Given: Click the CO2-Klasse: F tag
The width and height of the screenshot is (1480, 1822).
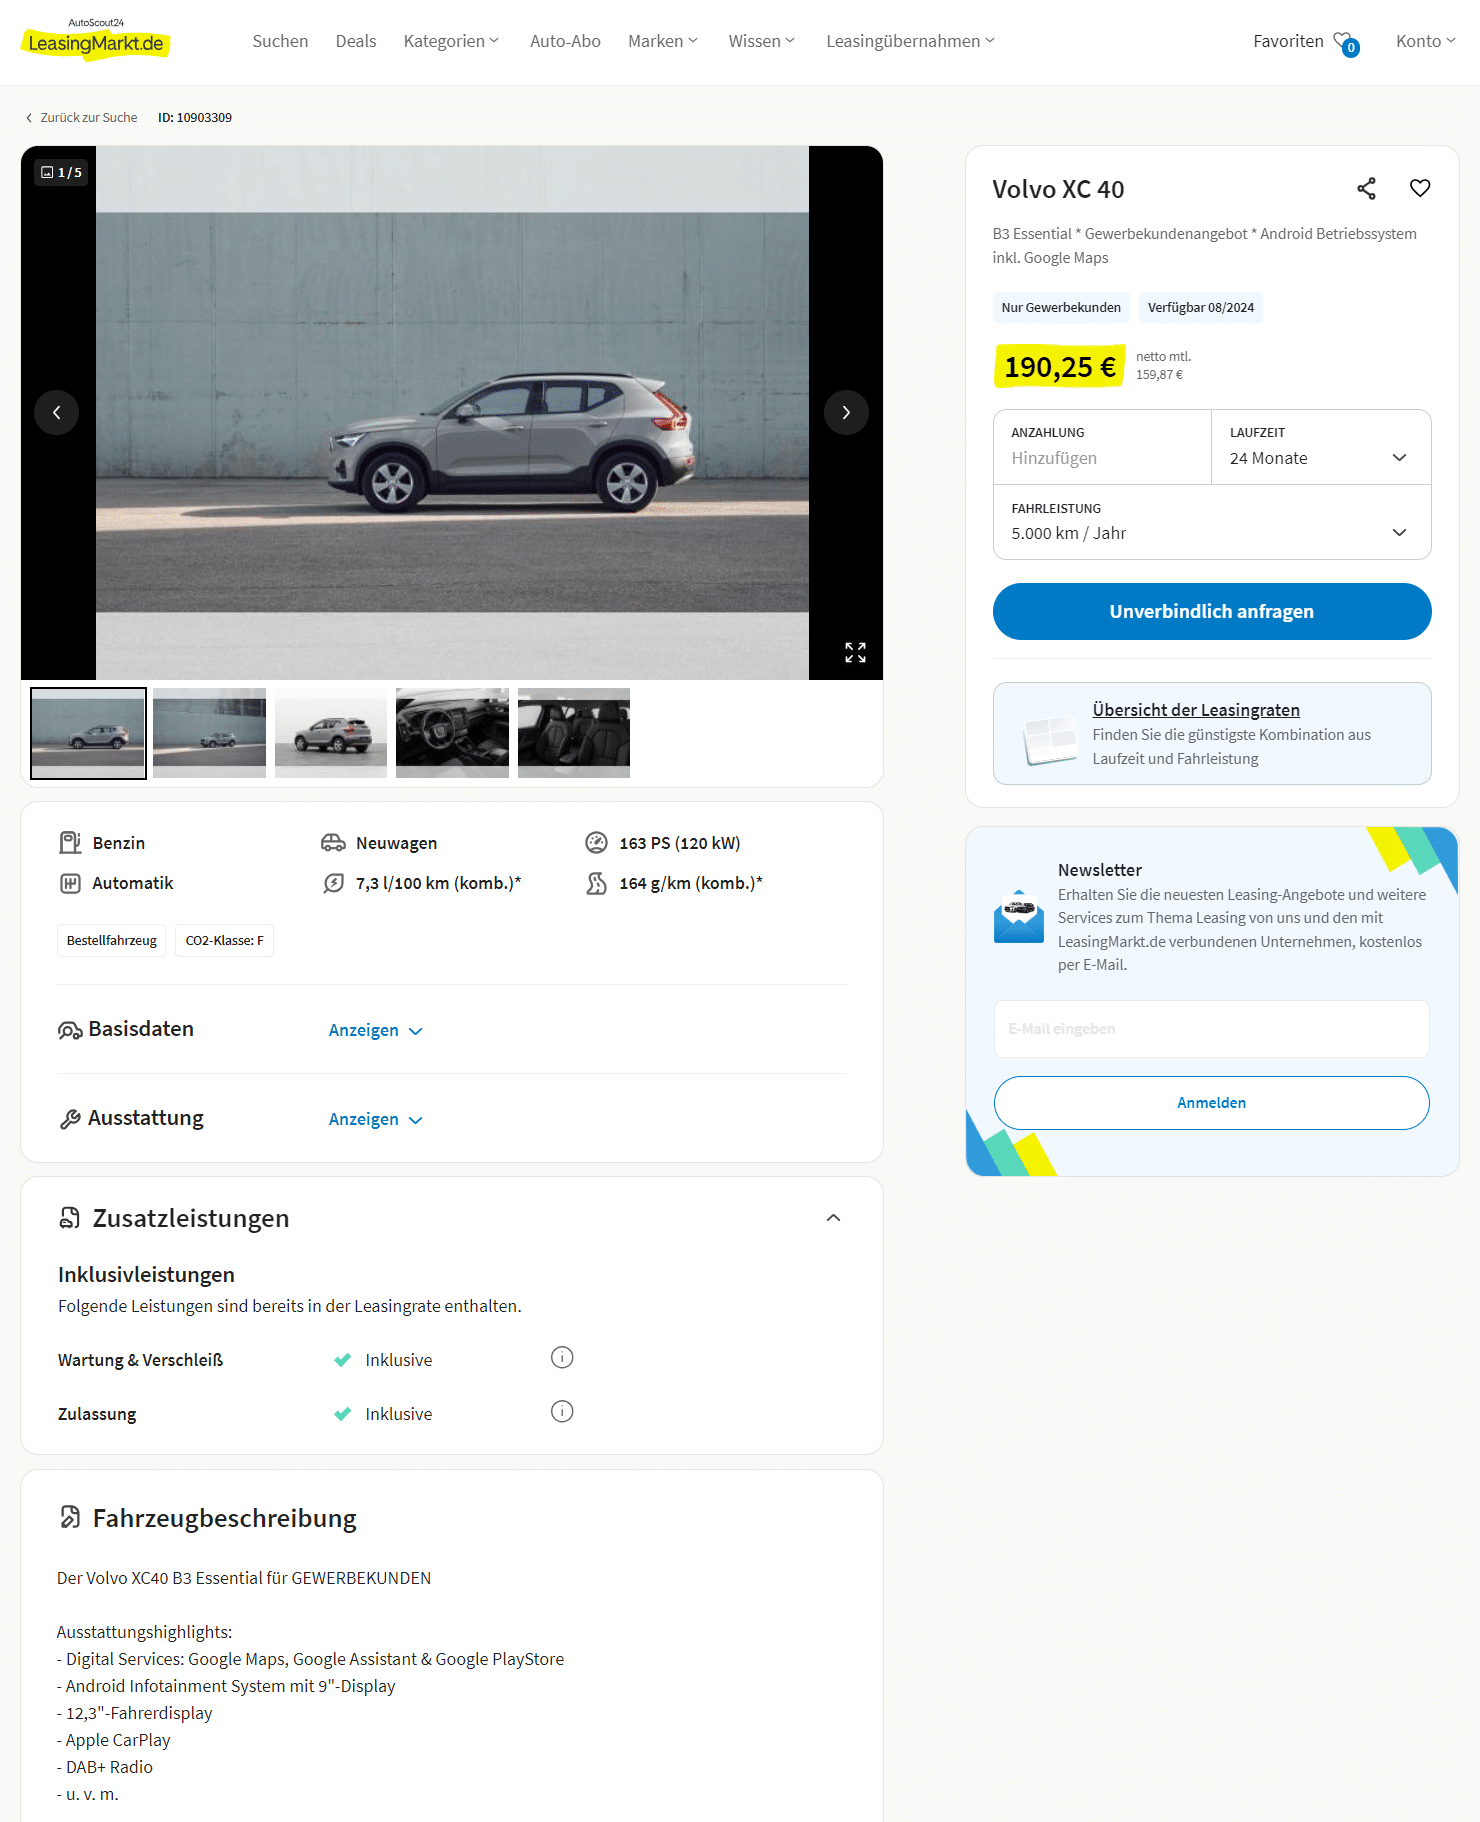Looking at the screenshot, I should point(224,940).
